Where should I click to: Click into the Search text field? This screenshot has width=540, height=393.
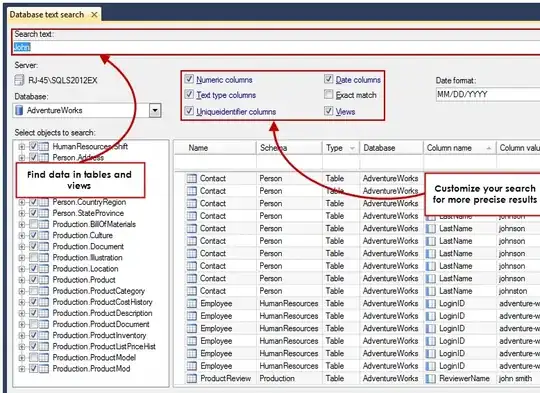point(276,47)
